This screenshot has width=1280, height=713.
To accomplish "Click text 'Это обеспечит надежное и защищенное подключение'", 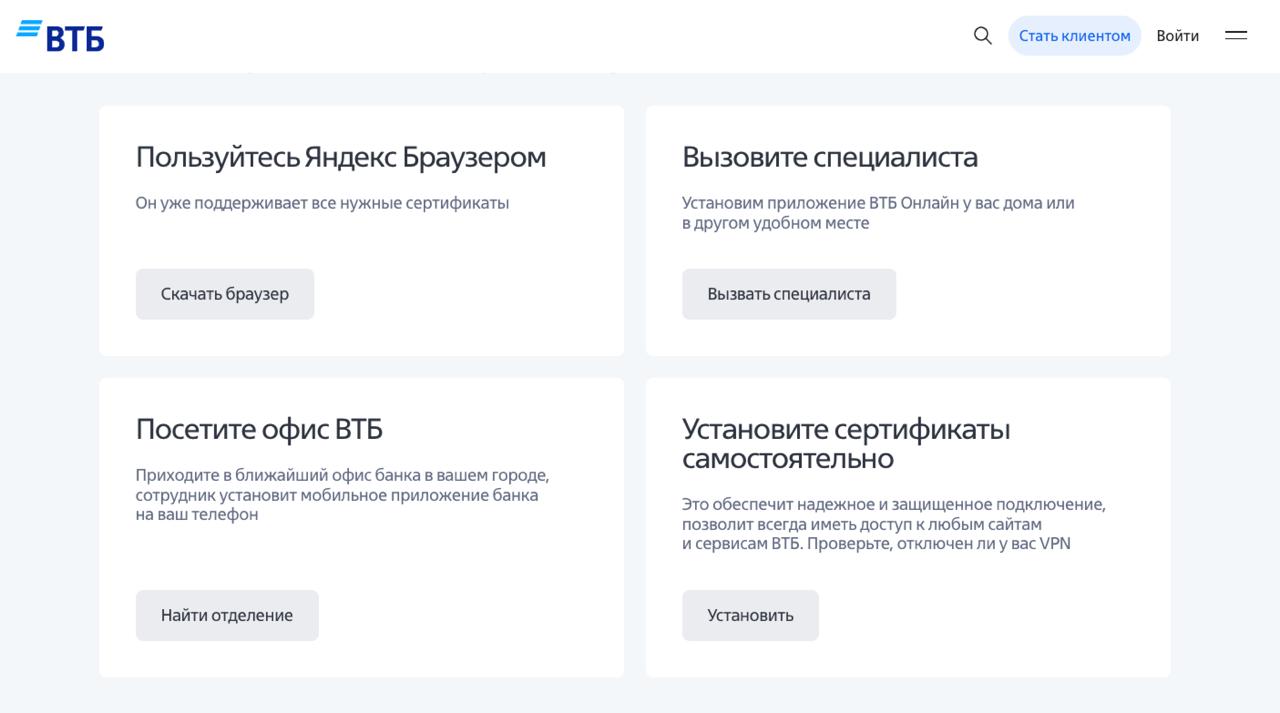I will pos(894,505).
